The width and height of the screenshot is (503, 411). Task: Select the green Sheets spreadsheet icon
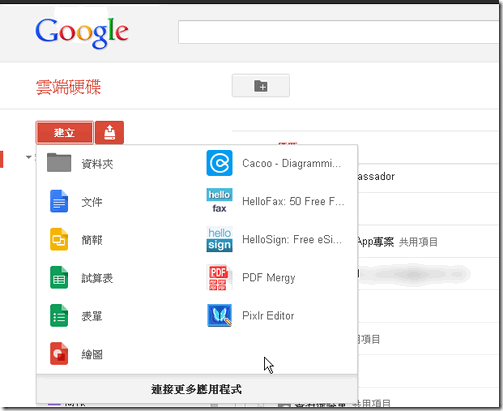tap(59, 277)
